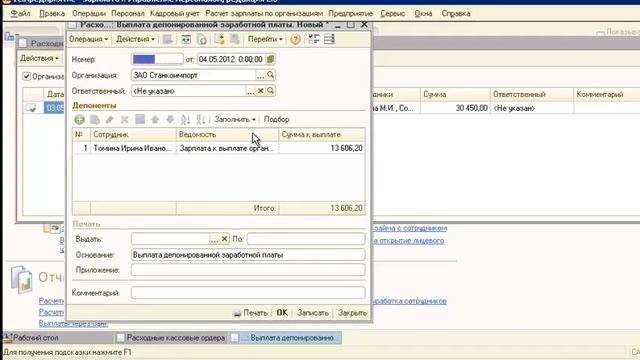Click the Ведомость column header
Screen dimensions: 640x360
pyautogui.click(x=227, y=134)
